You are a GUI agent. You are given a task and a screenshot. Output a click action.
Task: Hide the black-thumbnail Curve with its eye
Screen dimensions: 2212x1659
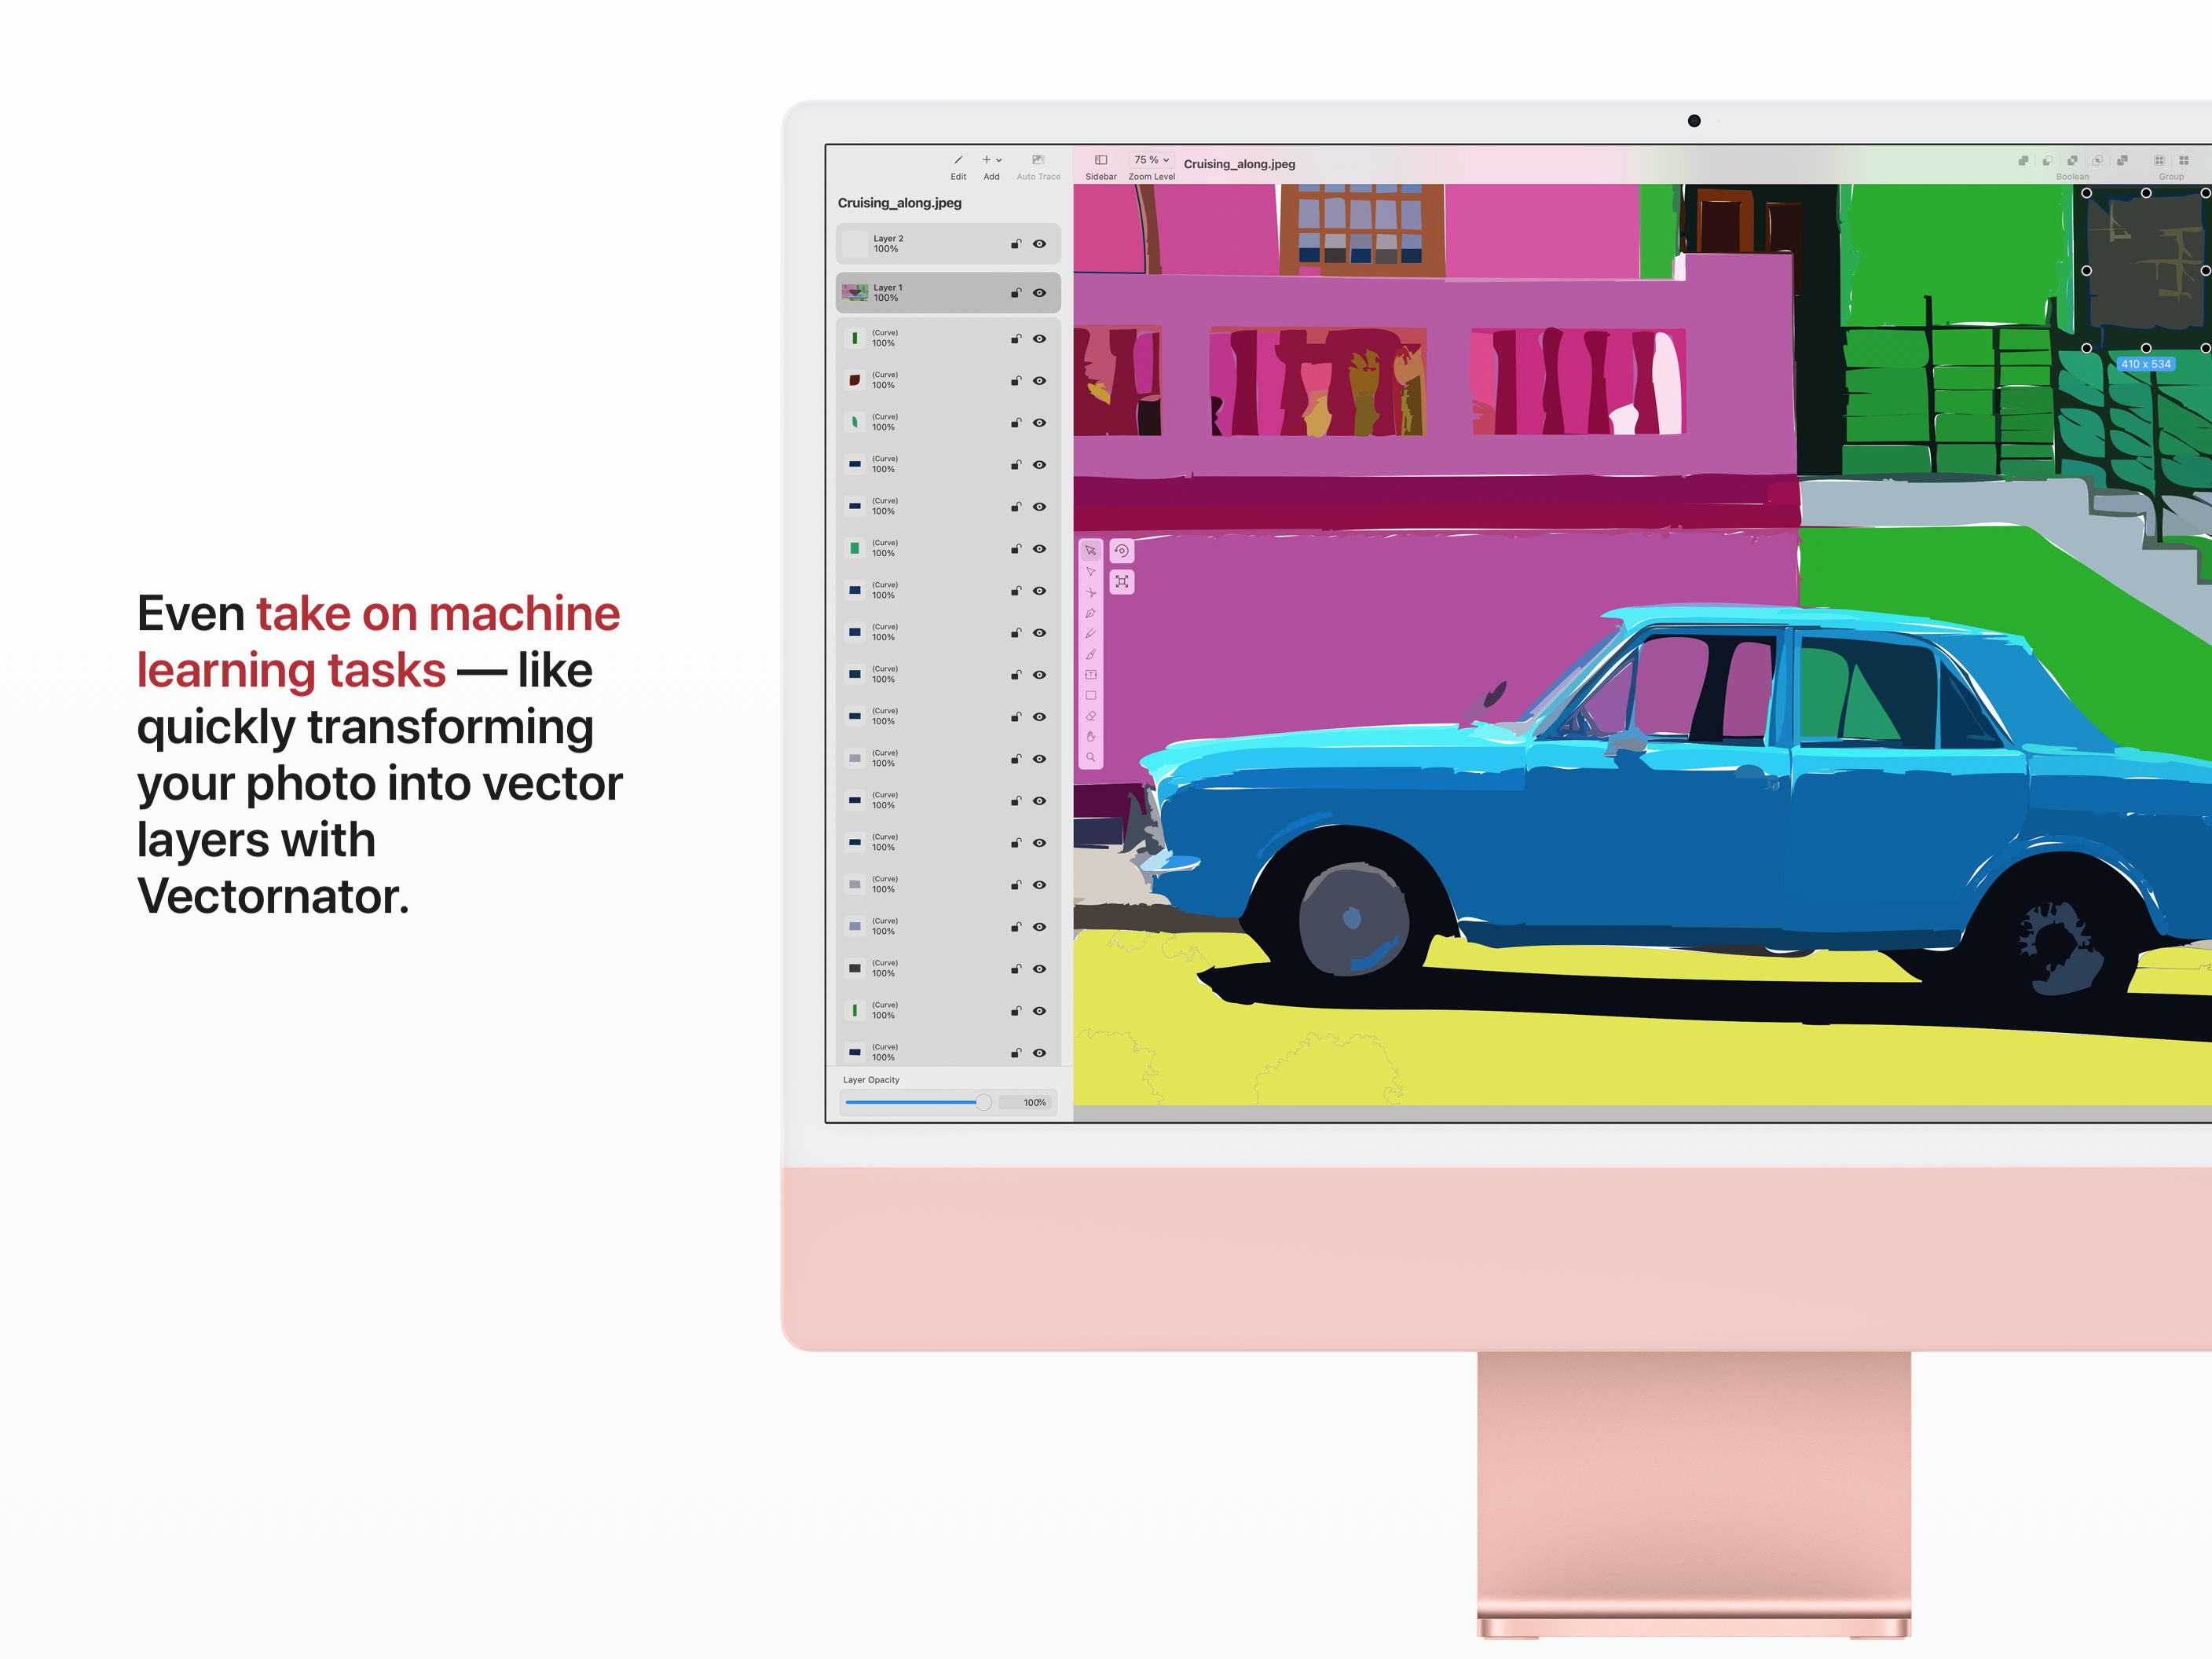click(x=1040, y=969)
